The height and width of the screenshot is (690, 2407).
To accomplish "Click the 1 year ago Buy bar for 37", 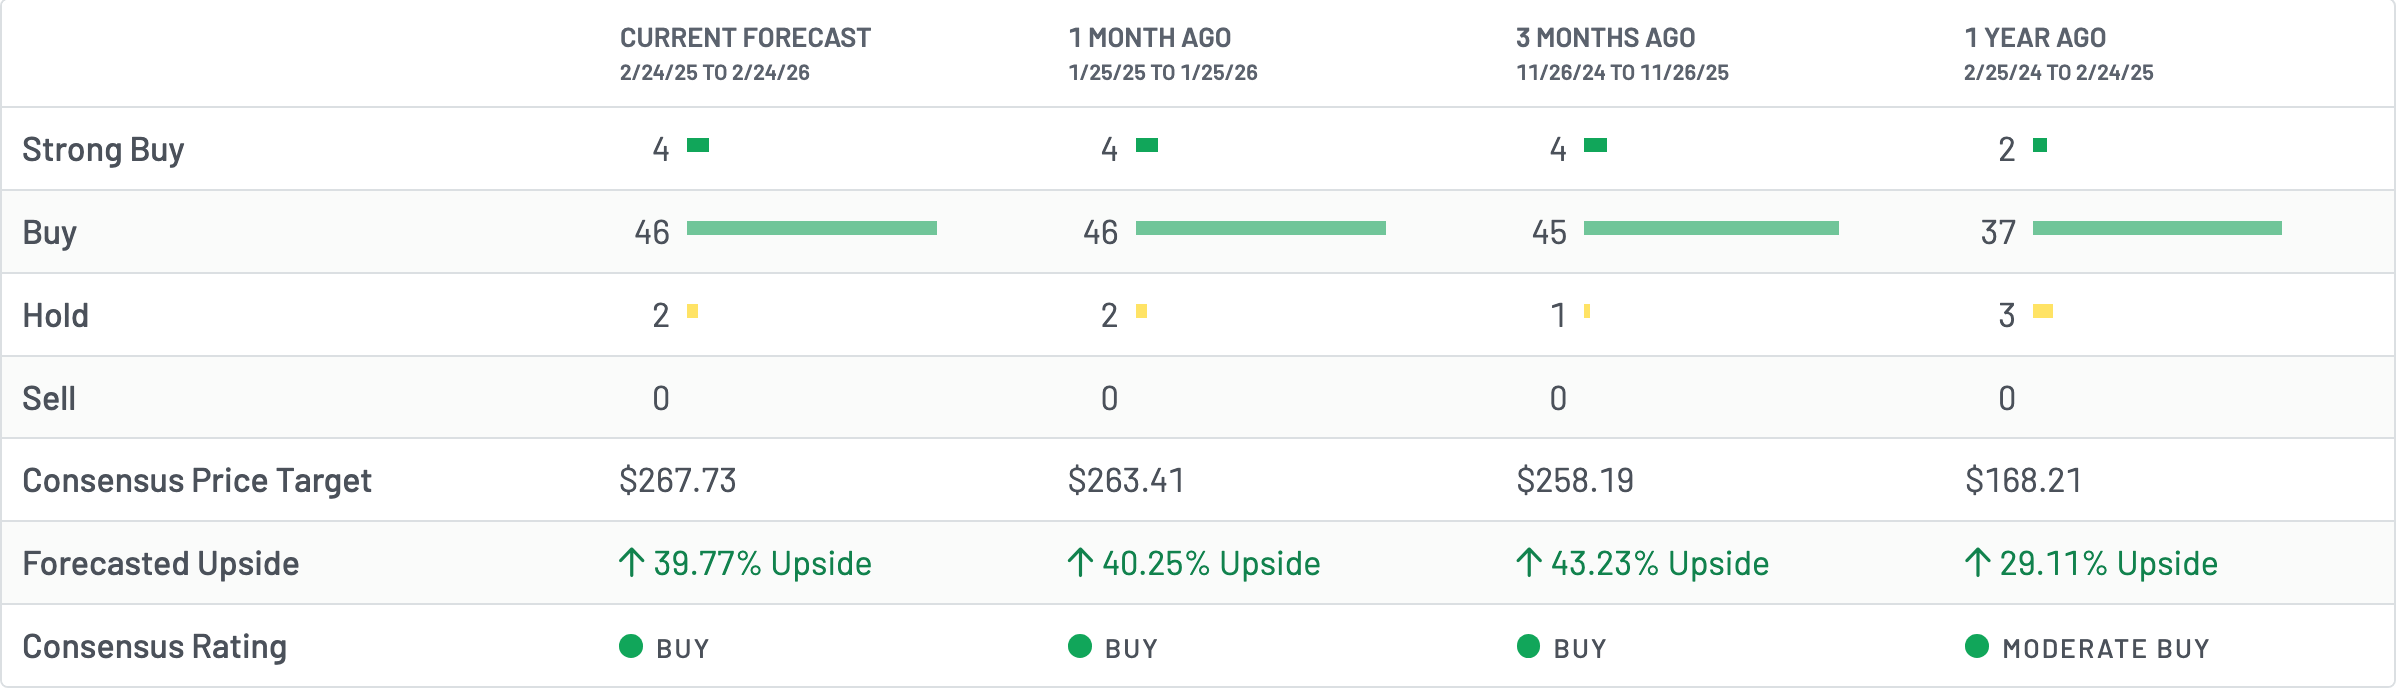I will point(2157,229).
